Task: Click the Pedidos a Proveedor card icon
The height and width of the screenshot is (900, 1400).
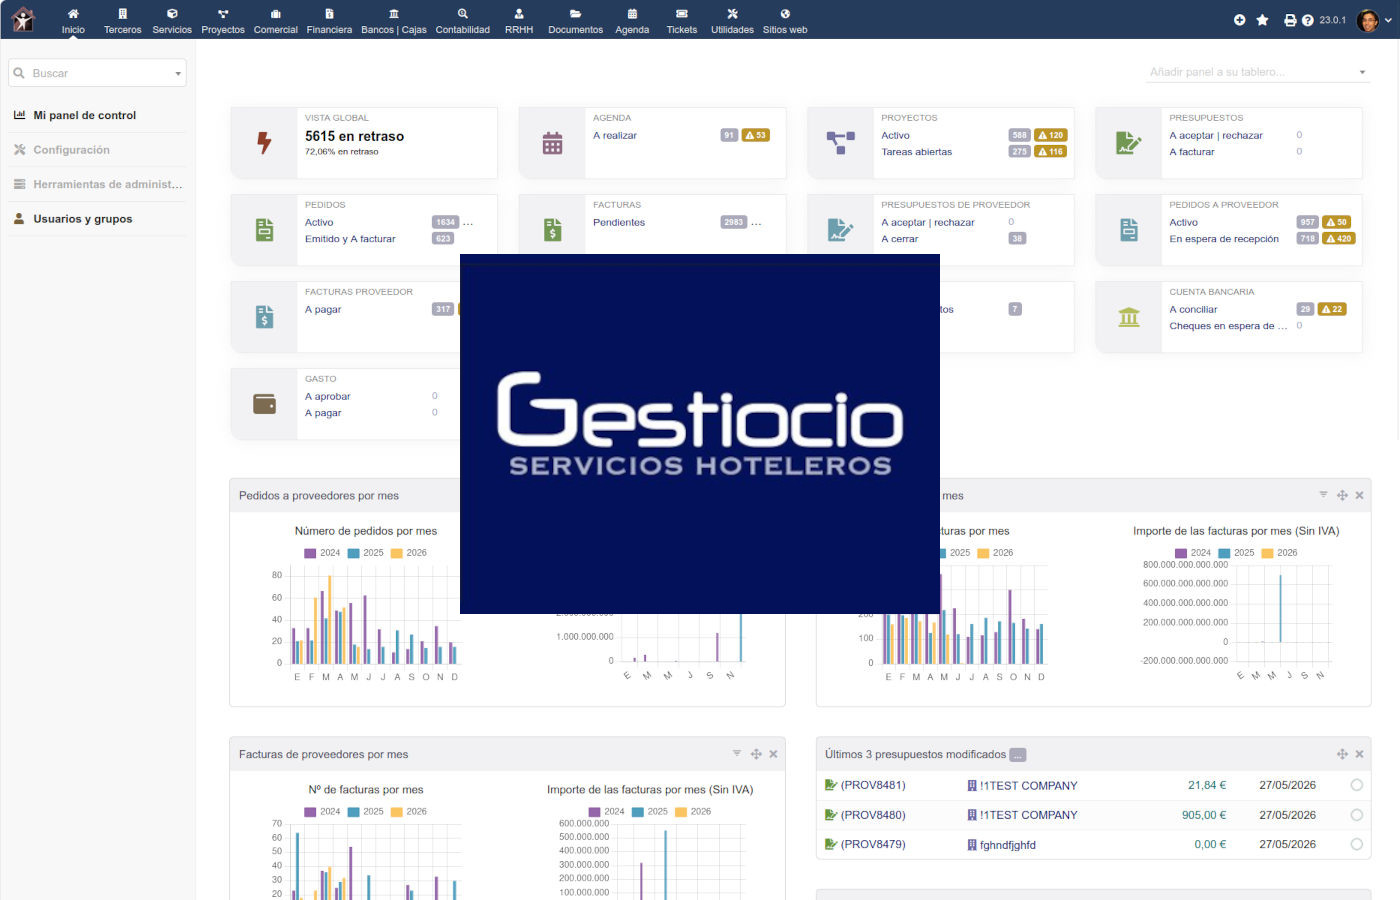Action: 1129,230
